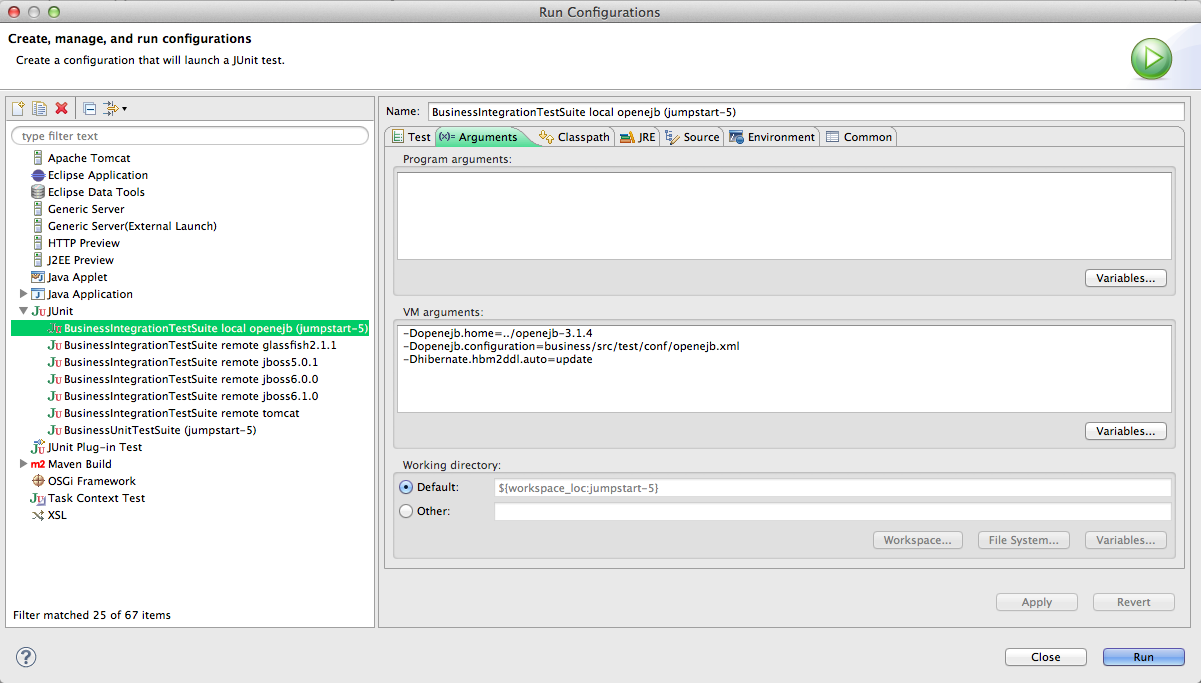The height and width of the screenshot is (683, 1201).
Task: Select BusinessIntegrationTestSuite remote jboss6.1.0
Action: [x=191, y=396]
